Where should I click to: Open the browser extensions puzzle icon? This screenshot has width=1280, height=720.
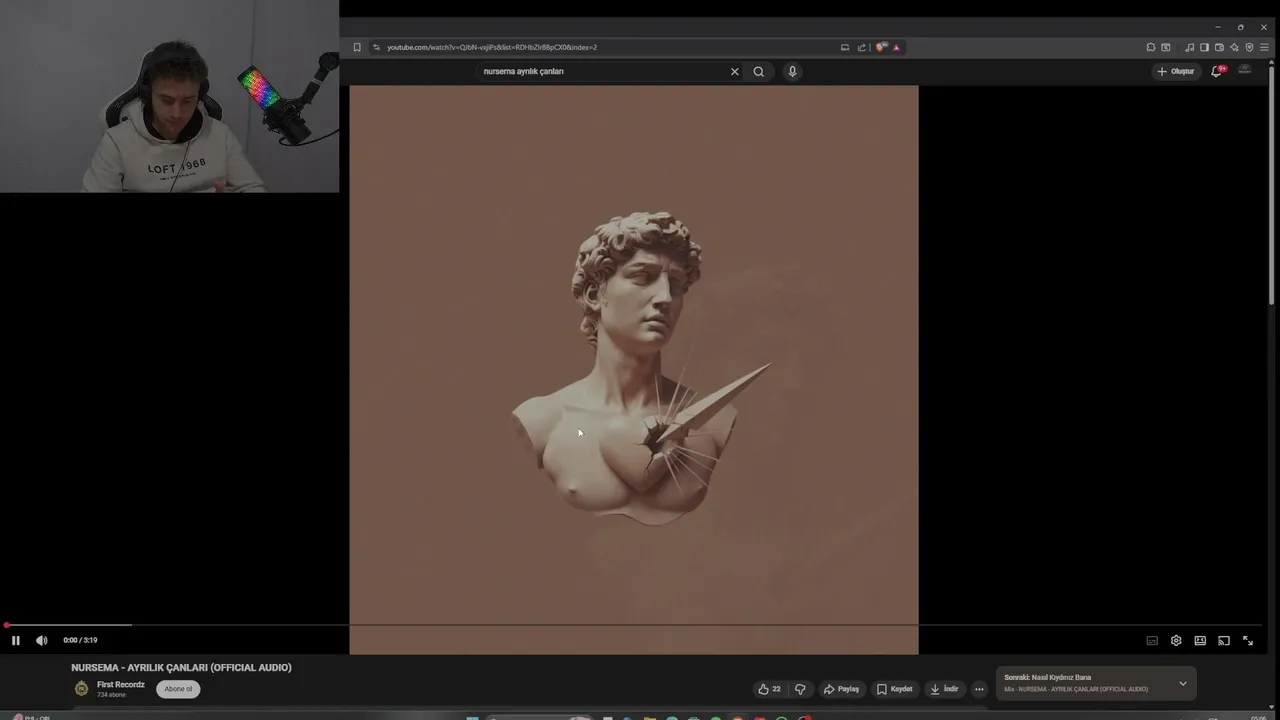click(1150, 47)
